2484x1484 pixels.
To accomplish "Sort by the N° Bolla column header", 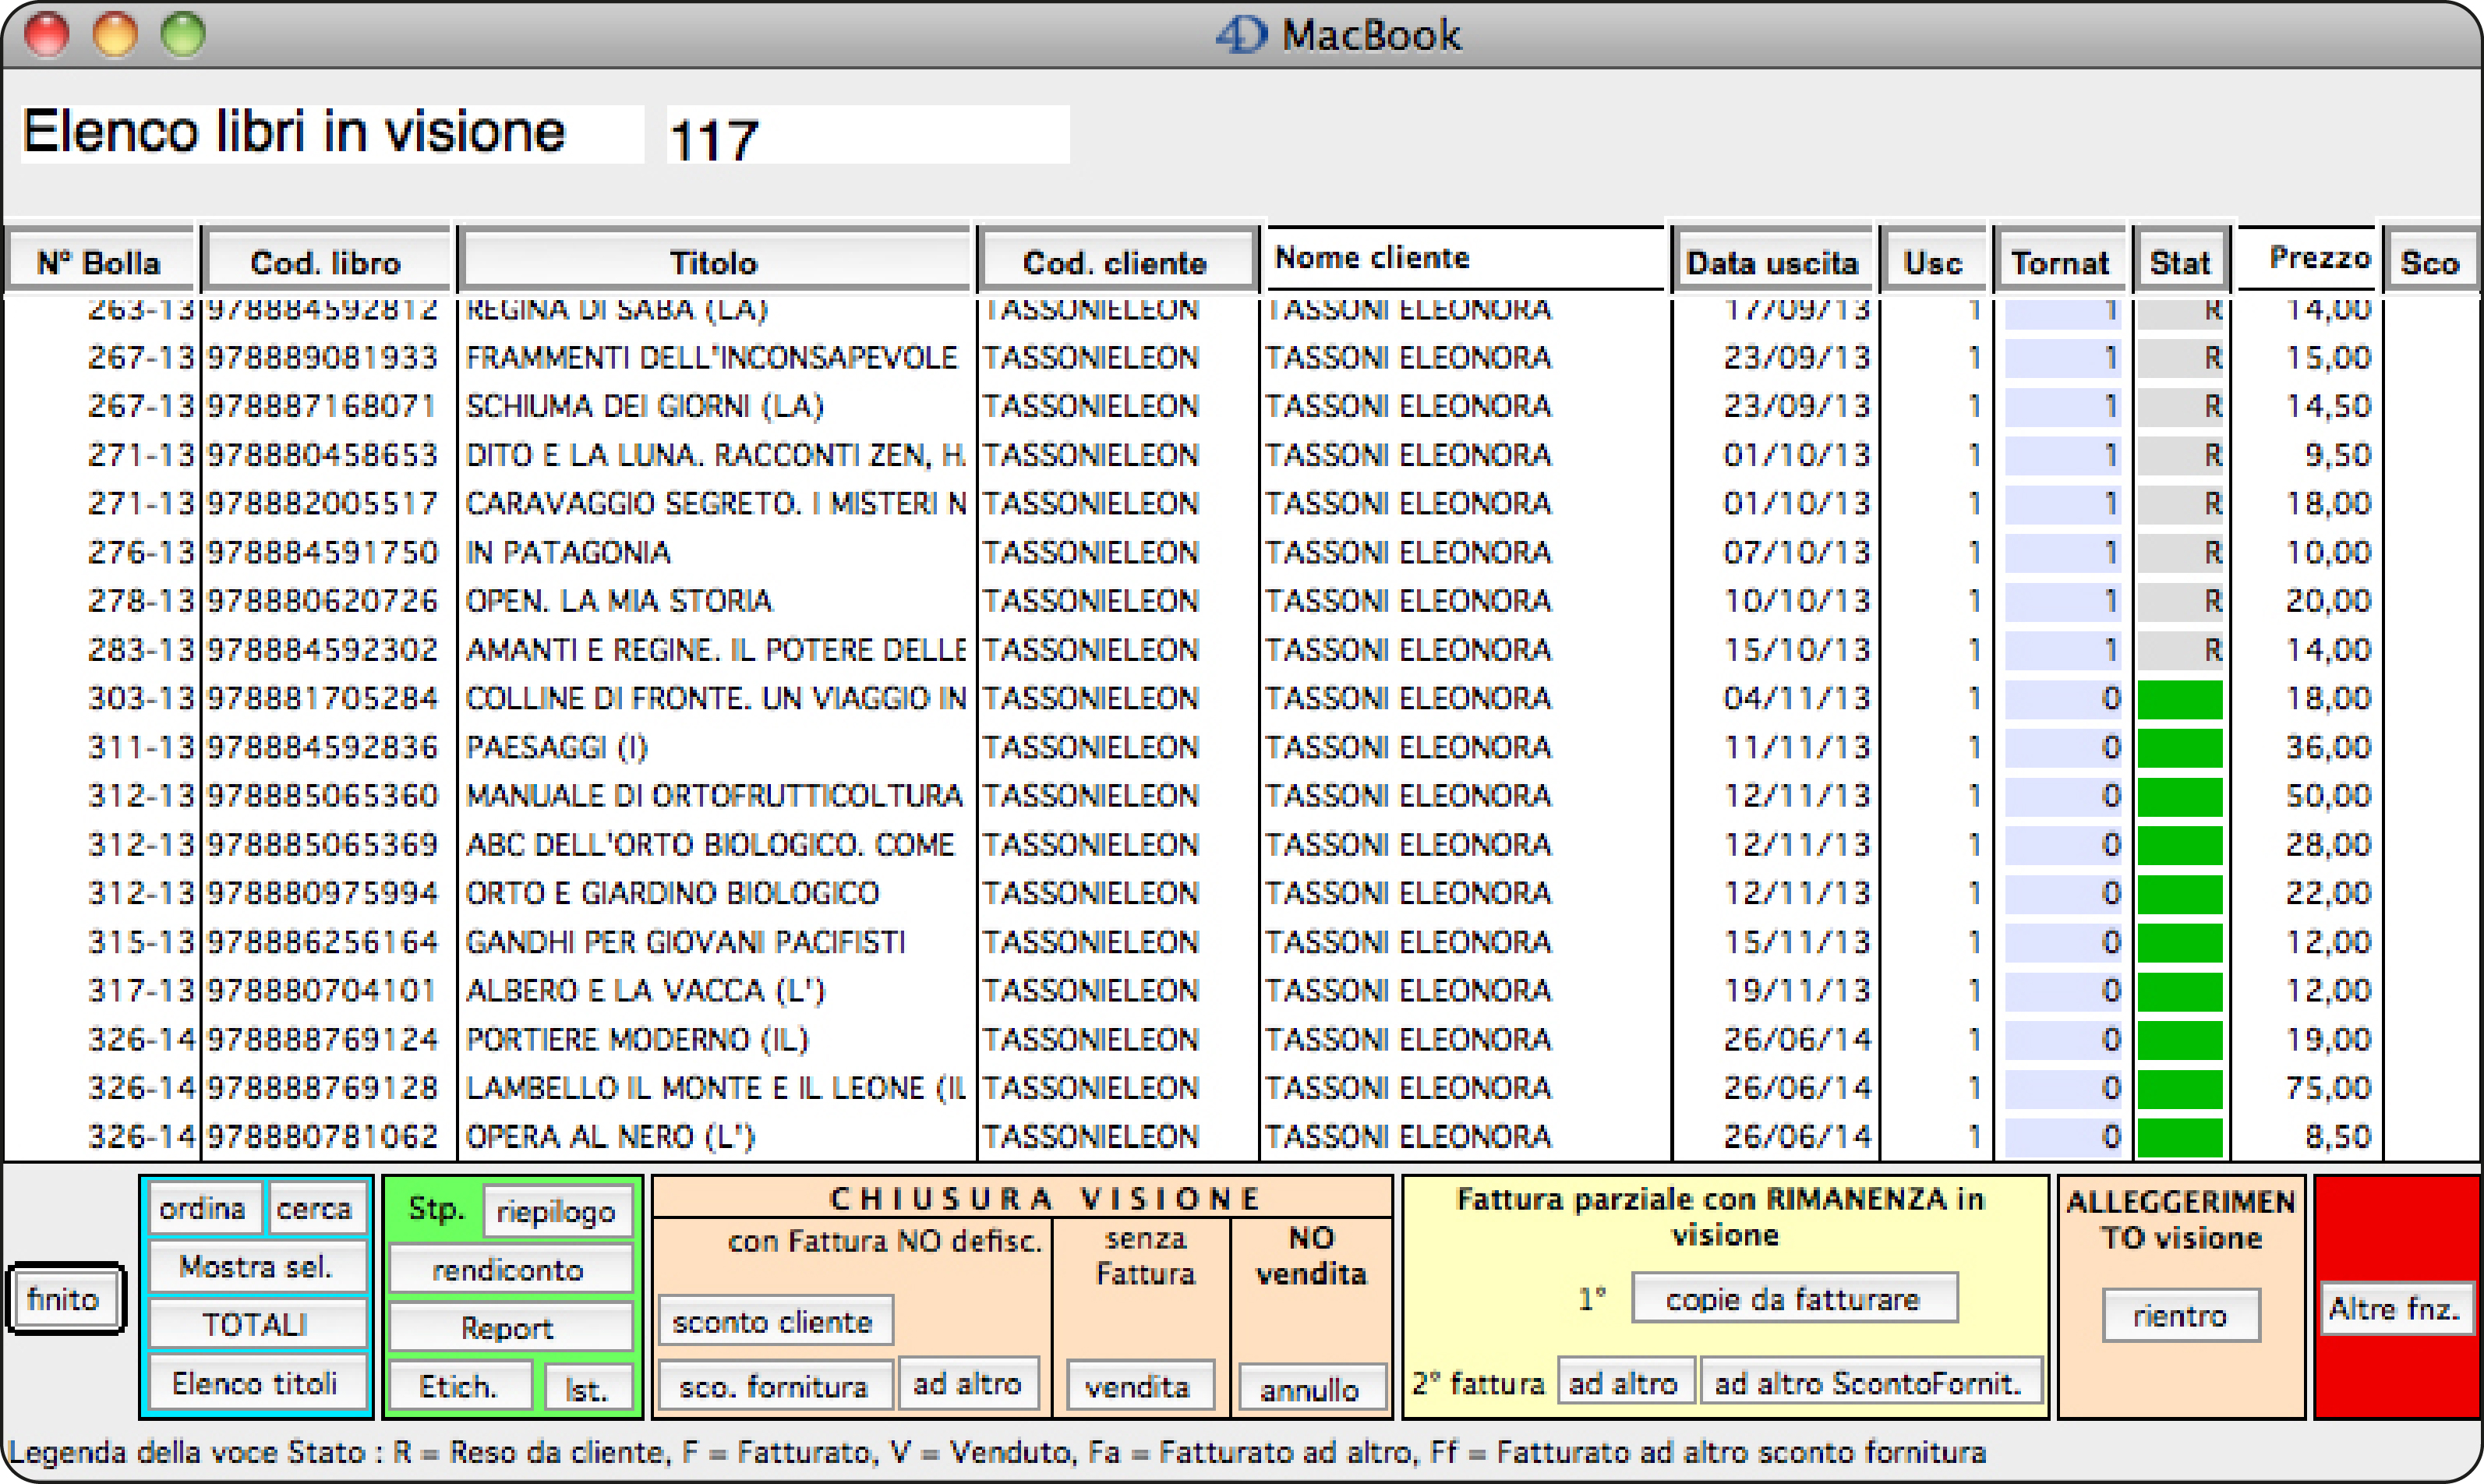I will [x=100, y=262].
